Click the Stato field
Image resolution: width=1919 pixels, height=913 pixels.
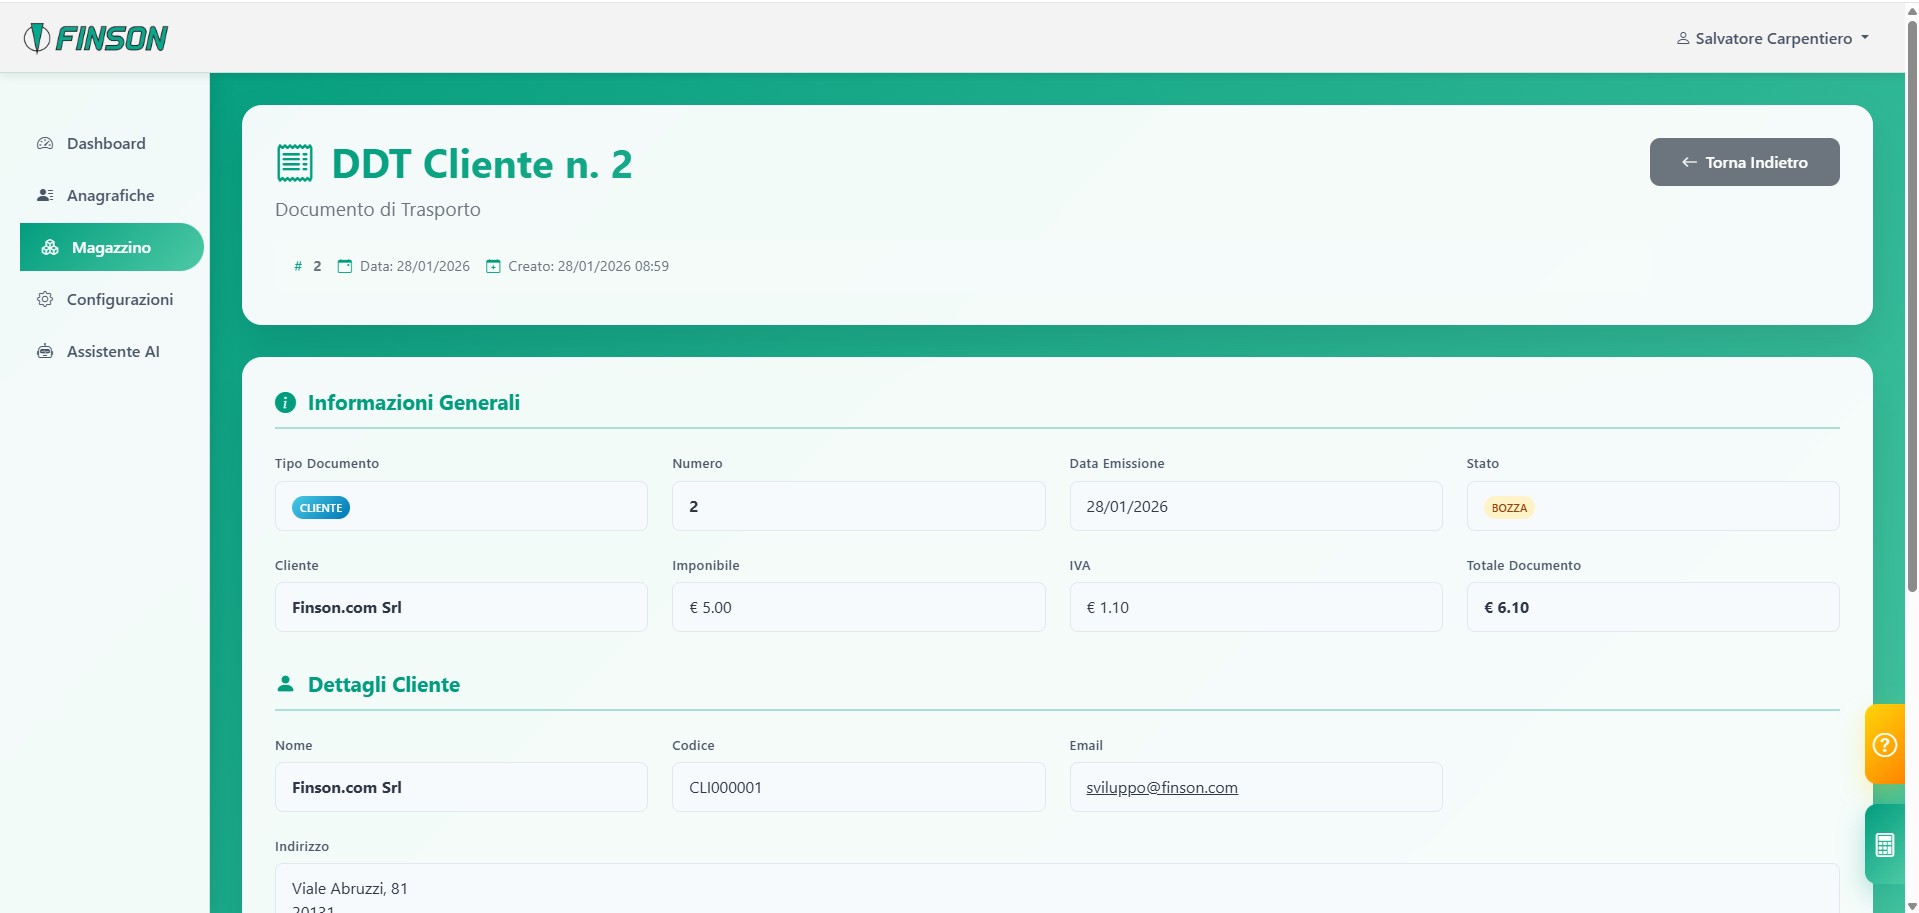1653,506
